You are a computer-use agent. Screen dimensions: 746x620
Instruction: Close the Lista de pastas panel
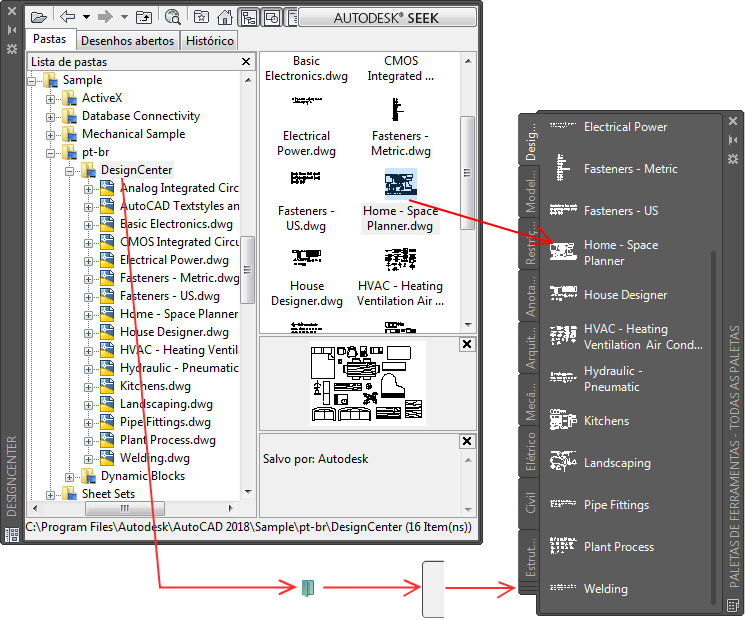(x=246, y=61)
